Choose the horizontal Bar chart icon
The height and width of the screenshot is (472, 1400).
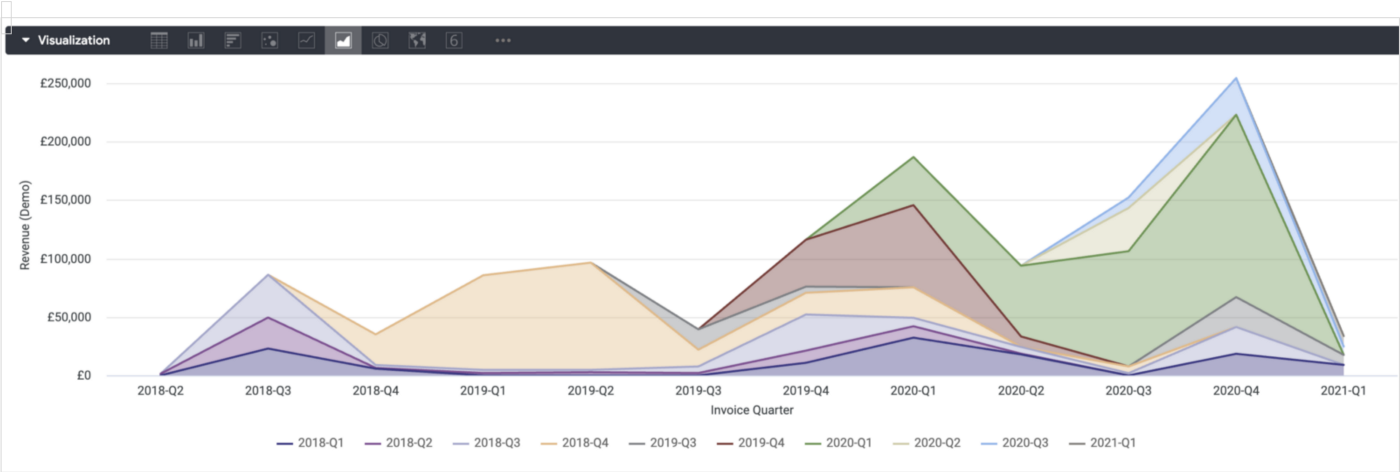[233, 41]
